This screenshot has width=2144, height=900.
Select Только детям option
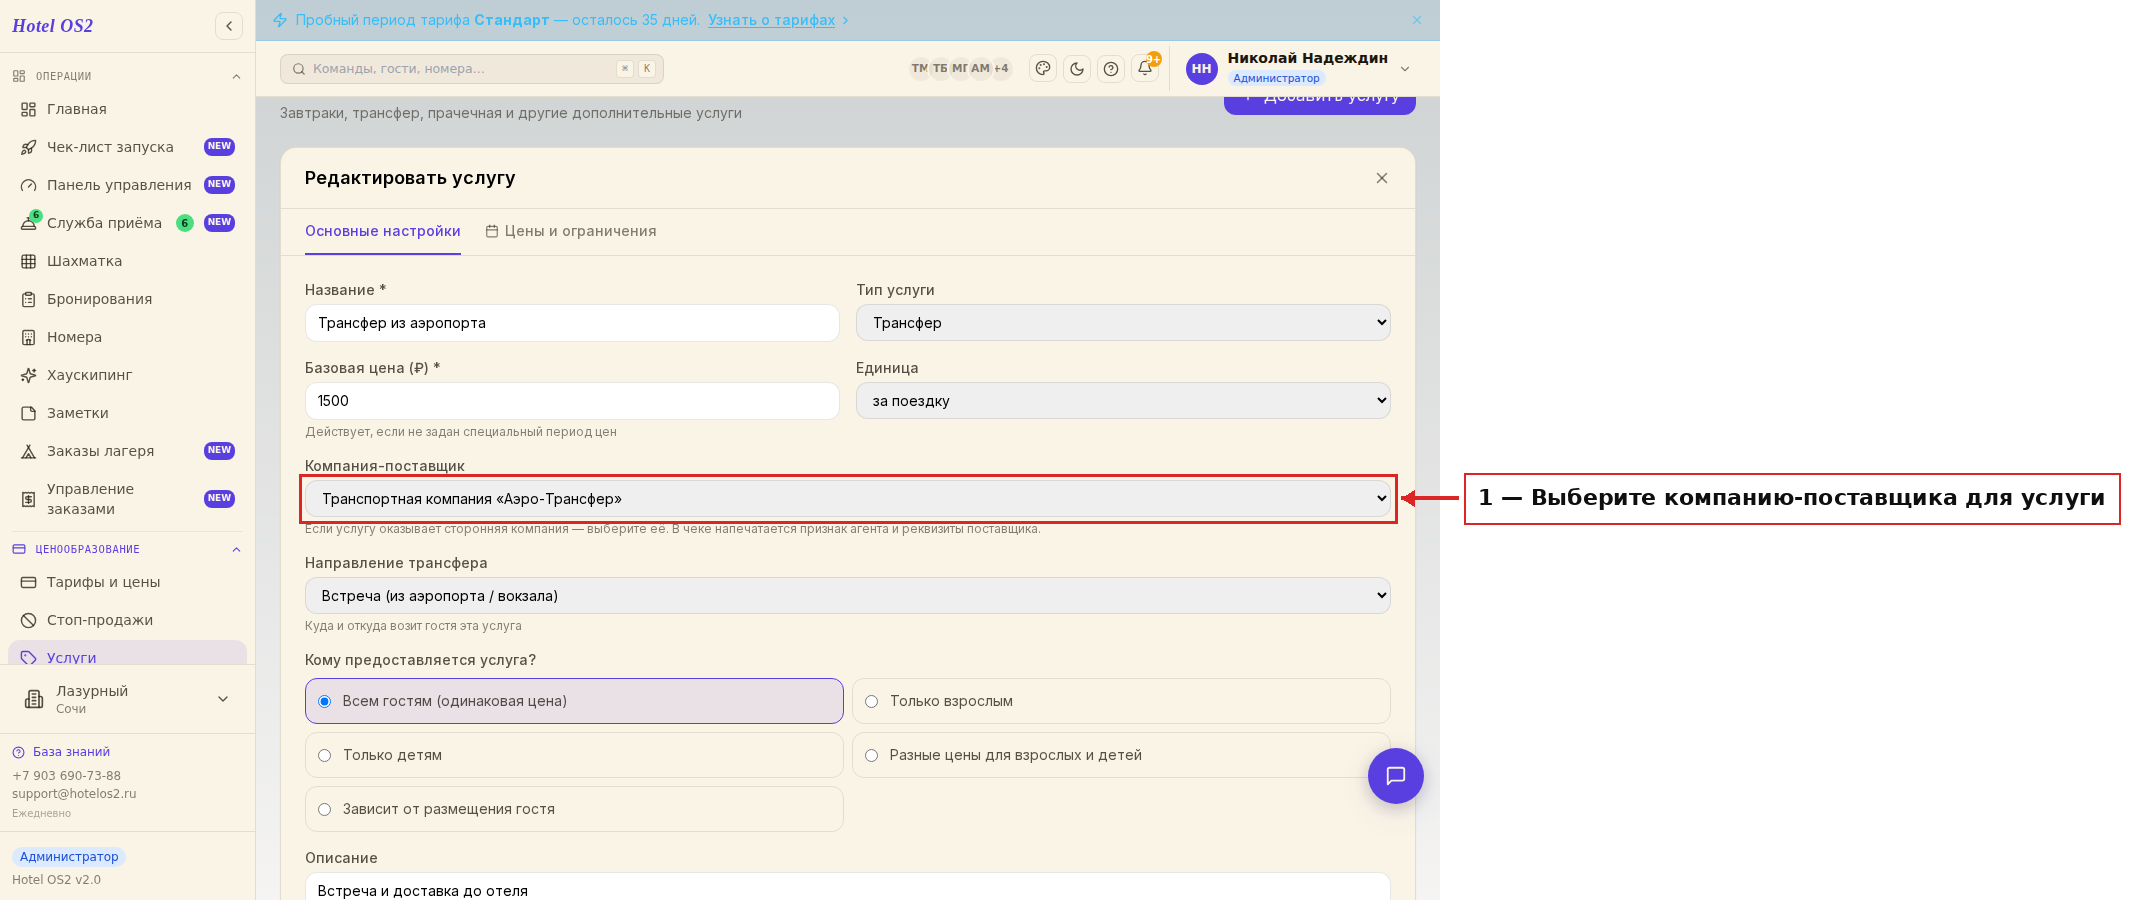coord(574,755)
